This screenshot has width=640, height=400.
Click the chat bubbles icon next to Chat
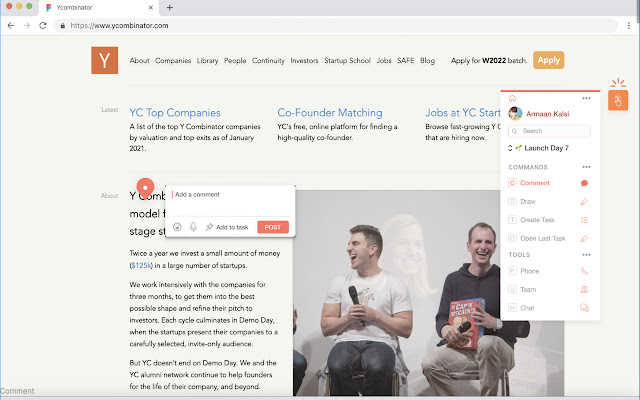pos(584,308)
